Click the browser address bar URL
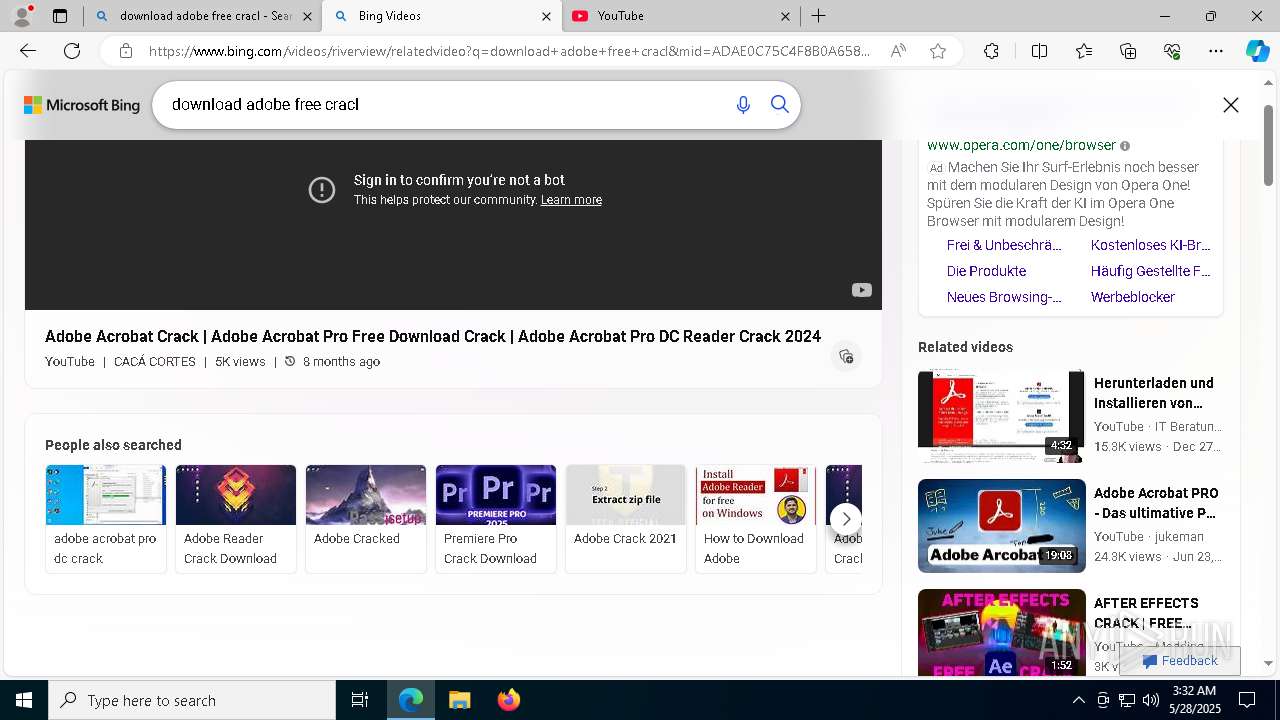Screen dimensions: 1280x720 (510, 51)
